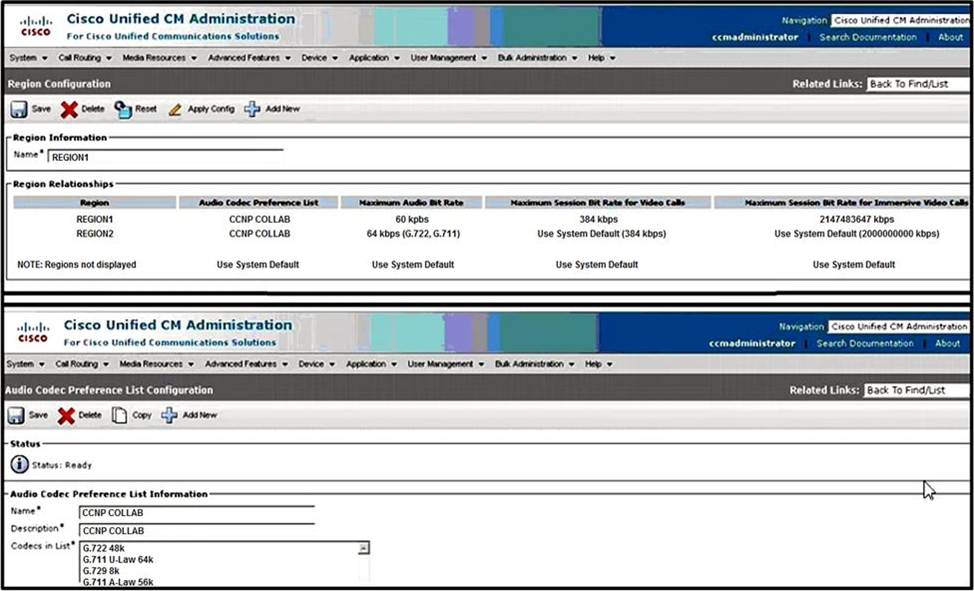The image size is (974, 591).
Task: Open Related Links dropdown in Region Configuration
Action: coord(918,84)
